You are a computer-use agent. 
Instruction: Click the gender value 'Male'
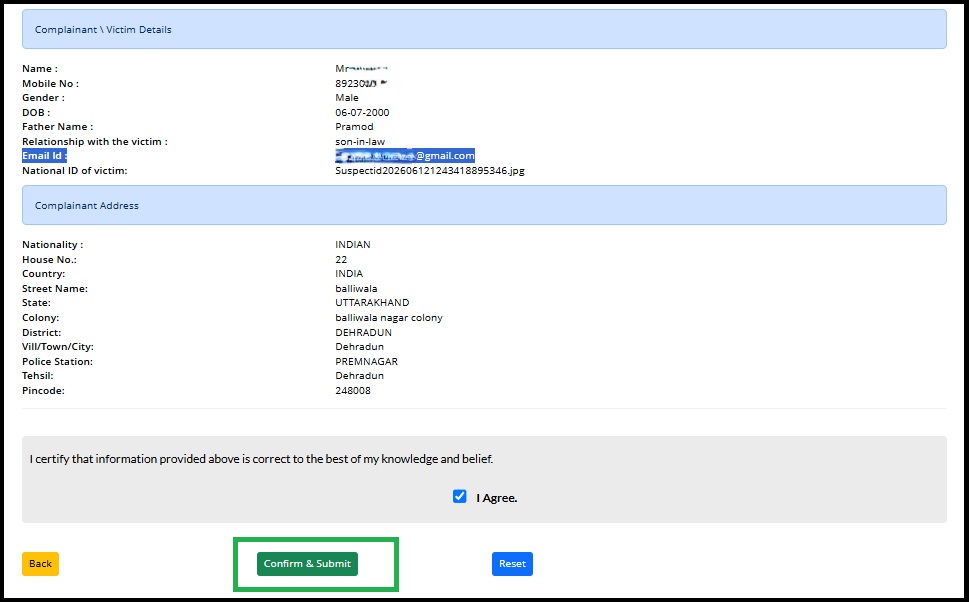pyautogui.click(x=347, y=98)
